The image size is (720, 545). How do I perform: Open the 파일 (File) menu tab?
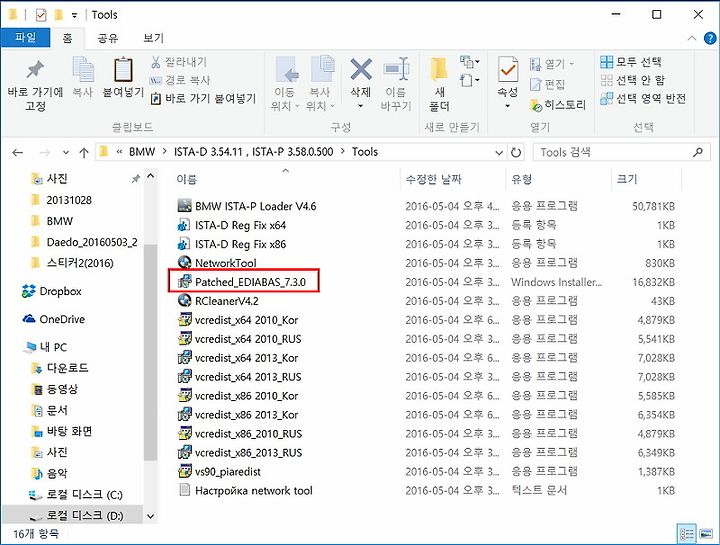25,37
